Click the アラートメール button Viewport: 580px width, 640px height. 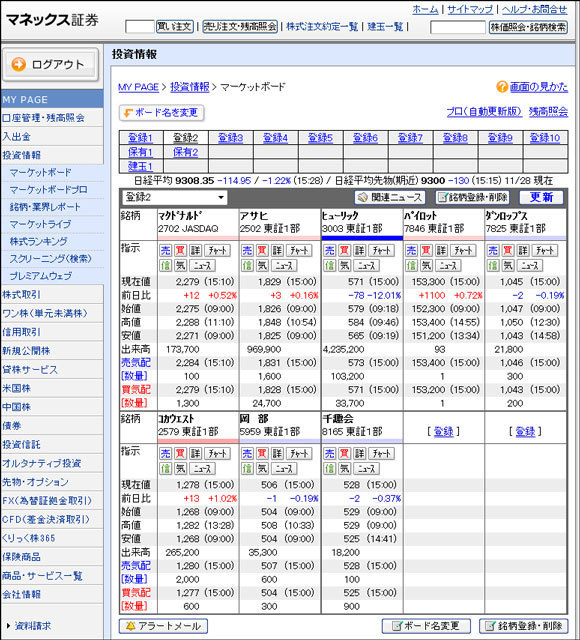coord(163,626)
